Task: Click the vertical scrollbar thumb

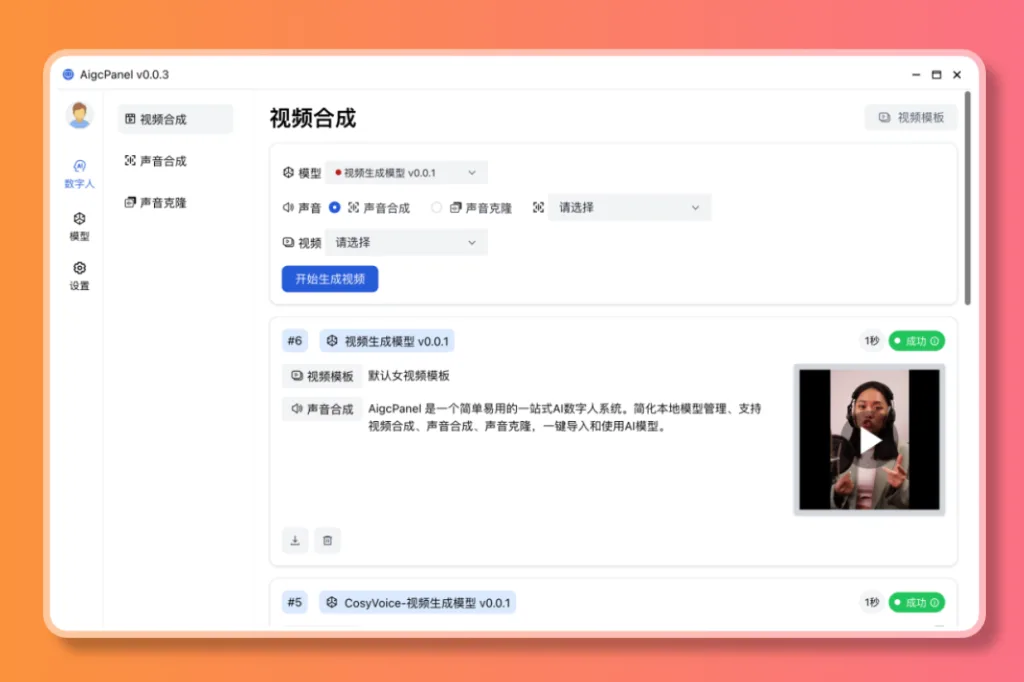Action: click(x=967, y=198)
